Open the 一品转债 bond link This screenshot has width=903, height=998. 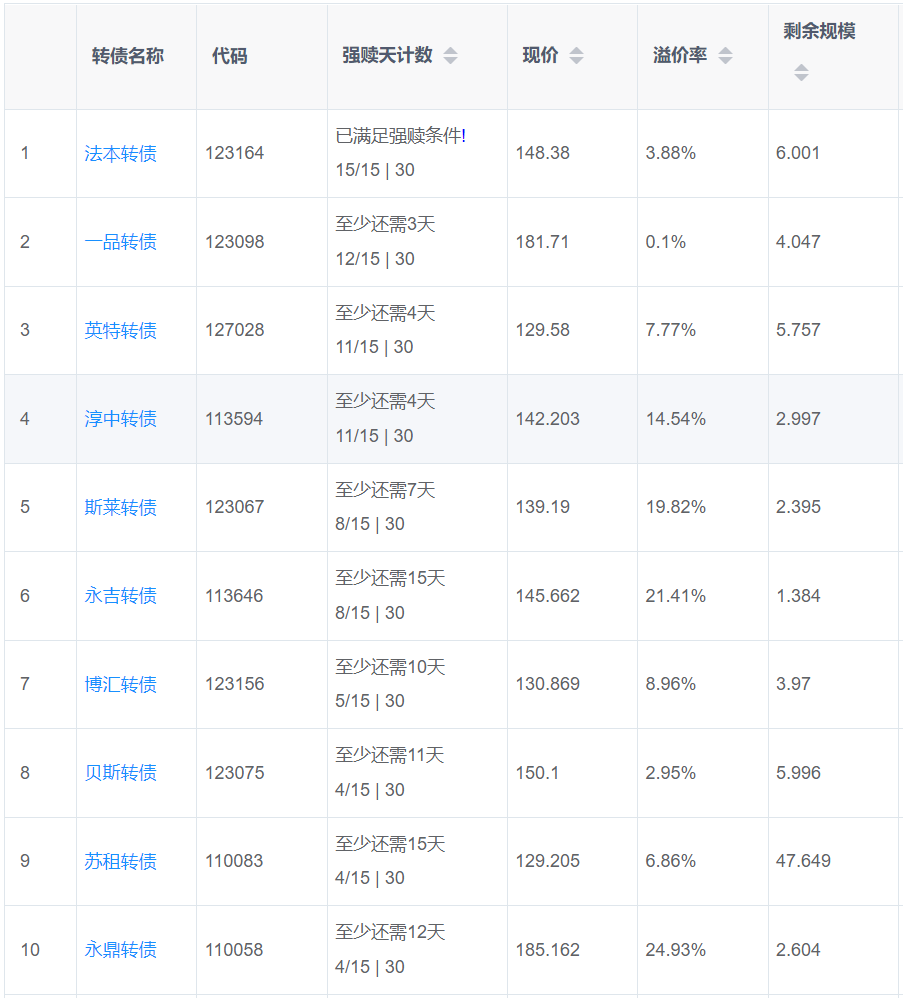pyautogui.click(x=121, y=242)
